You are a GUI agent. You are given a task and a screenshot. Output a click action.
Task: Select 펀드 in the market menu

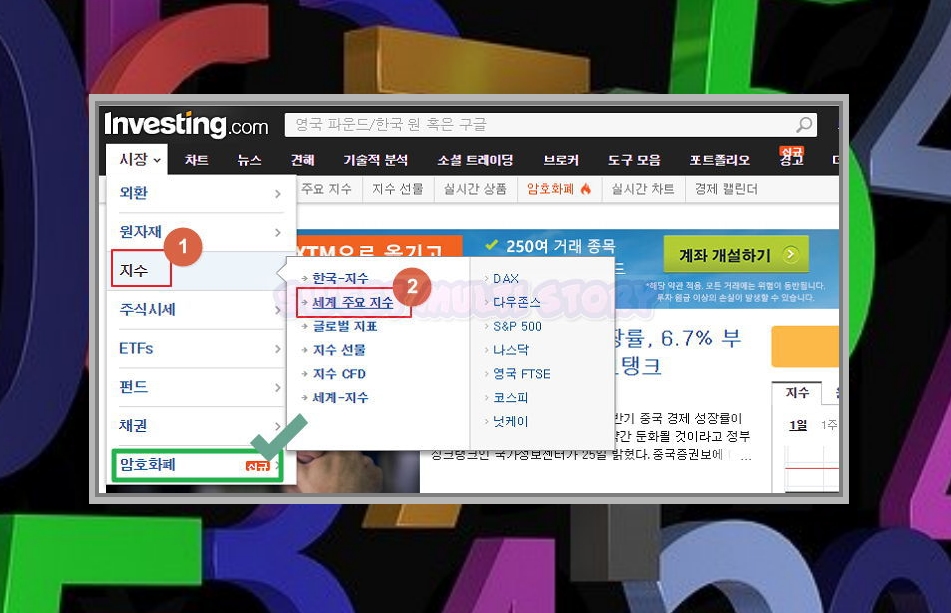(x=133, y=387)
